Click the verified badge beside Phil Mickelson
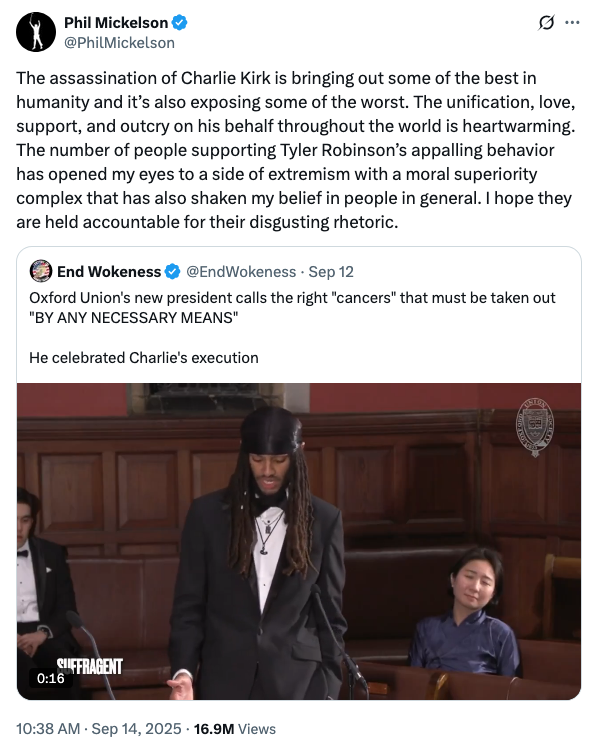 click(x=179, y=22)
